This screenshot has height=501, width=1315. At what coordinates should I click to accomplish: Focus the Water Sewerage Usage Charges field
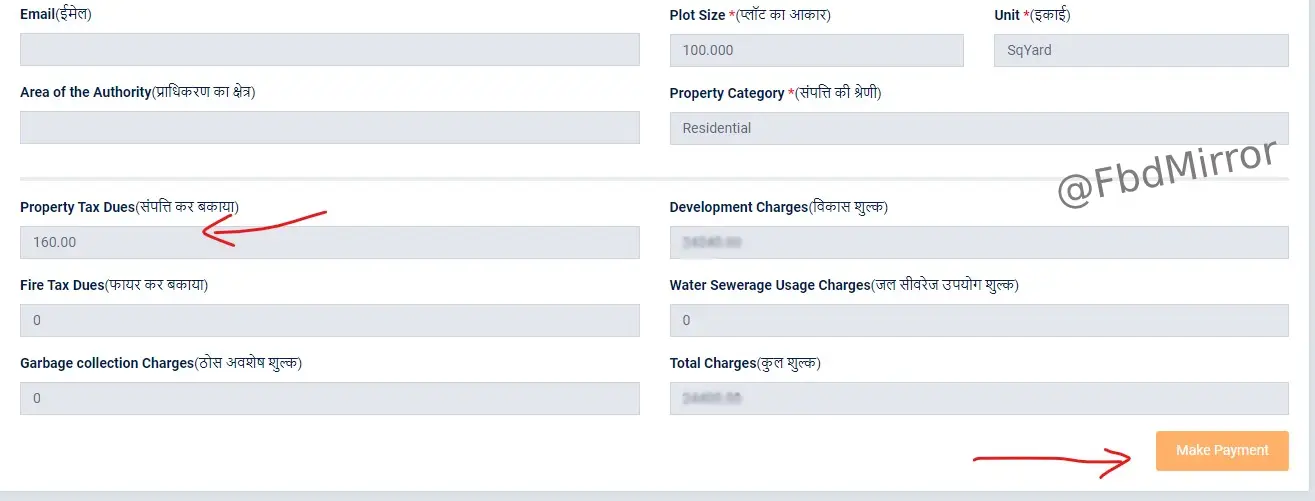click(978, 320)
